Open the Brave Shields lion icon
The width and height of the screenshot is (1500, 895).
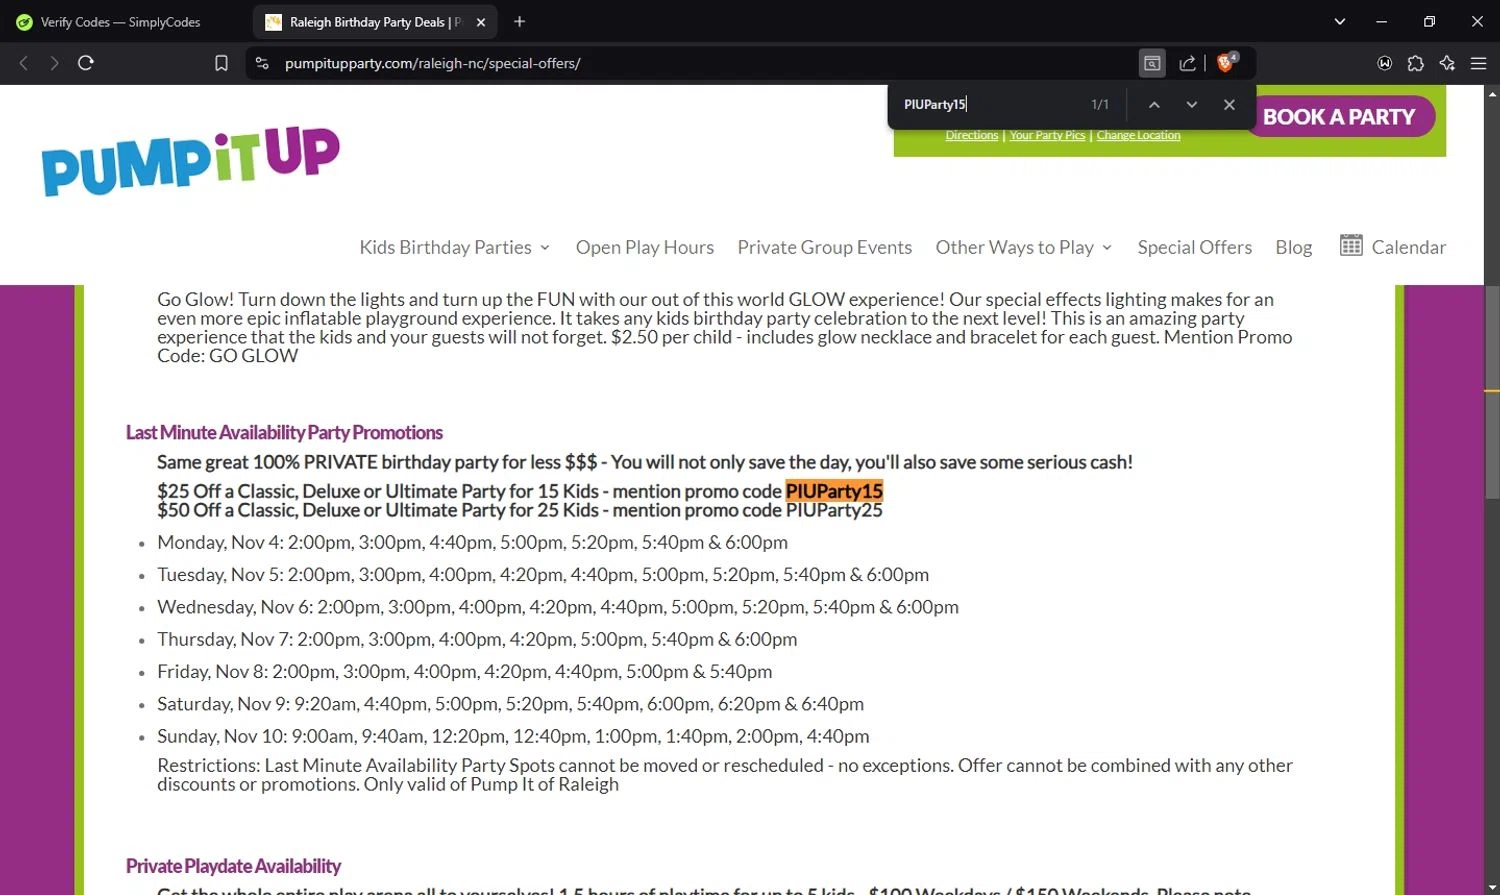tap(1226, 62)
